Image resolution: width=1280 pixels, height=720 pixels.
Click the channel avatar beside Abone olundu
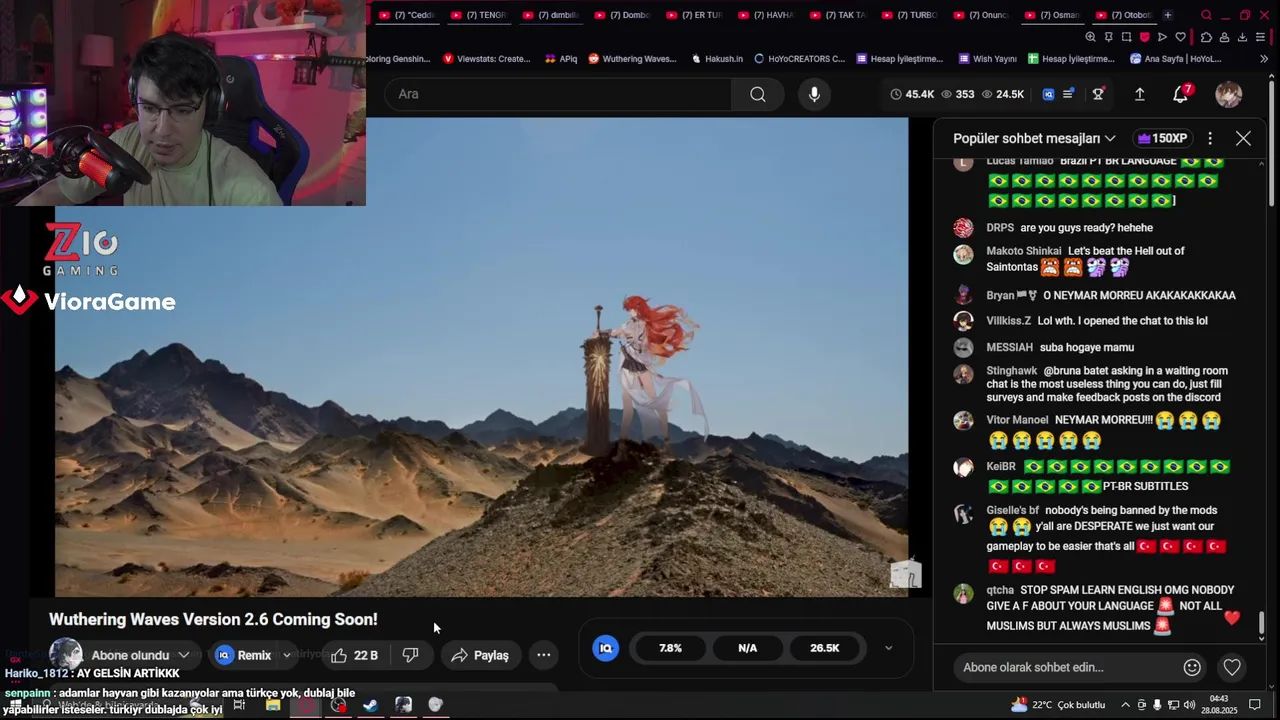(x=66, y=654)
